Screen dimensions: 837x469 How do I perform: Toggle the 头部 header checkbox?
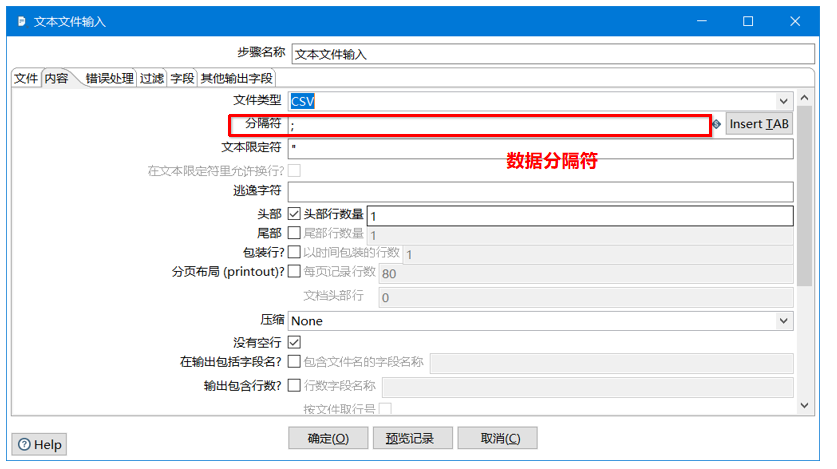pyautogui.click(x=294, y=214)
